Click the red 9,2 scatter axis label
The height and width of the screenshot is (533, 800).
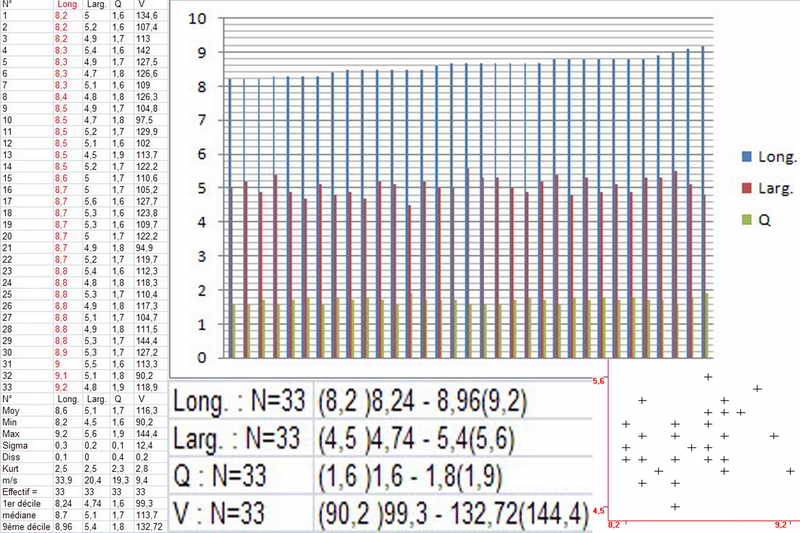783,523
